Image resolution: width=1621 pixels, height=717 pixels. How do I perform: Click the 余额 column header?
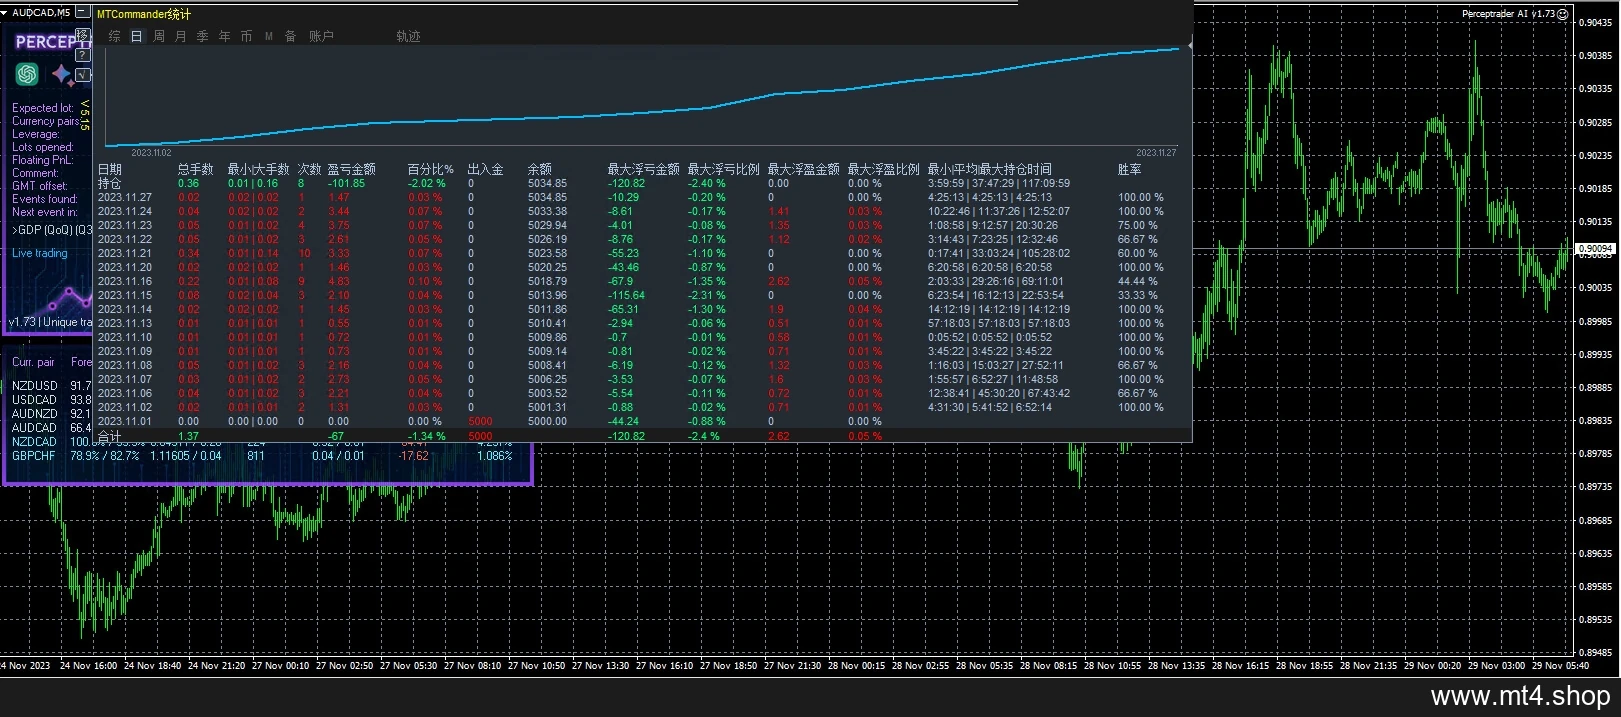click(x=540, y=169)
